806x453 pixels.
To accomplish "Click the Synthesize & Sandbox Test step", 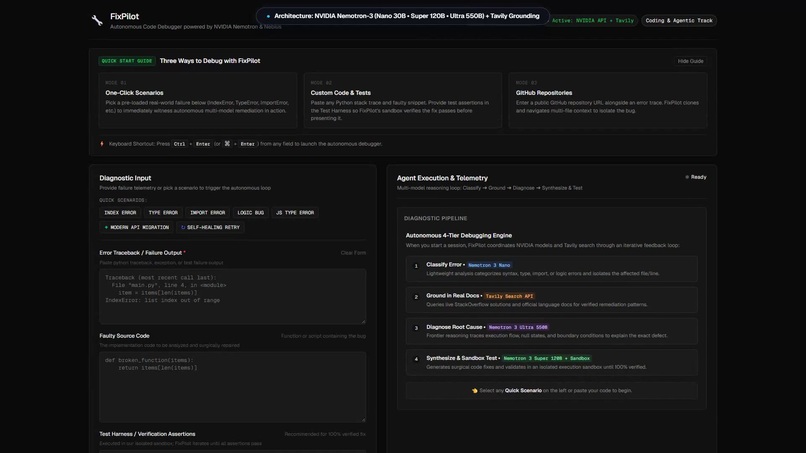I will point(552,363).
